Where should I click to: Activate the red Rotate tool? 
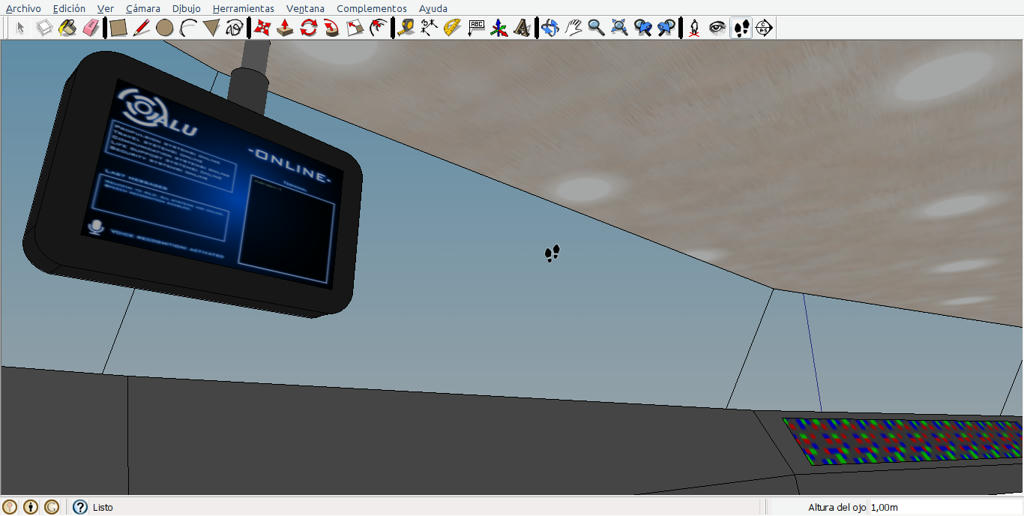(x=308, y=27)
